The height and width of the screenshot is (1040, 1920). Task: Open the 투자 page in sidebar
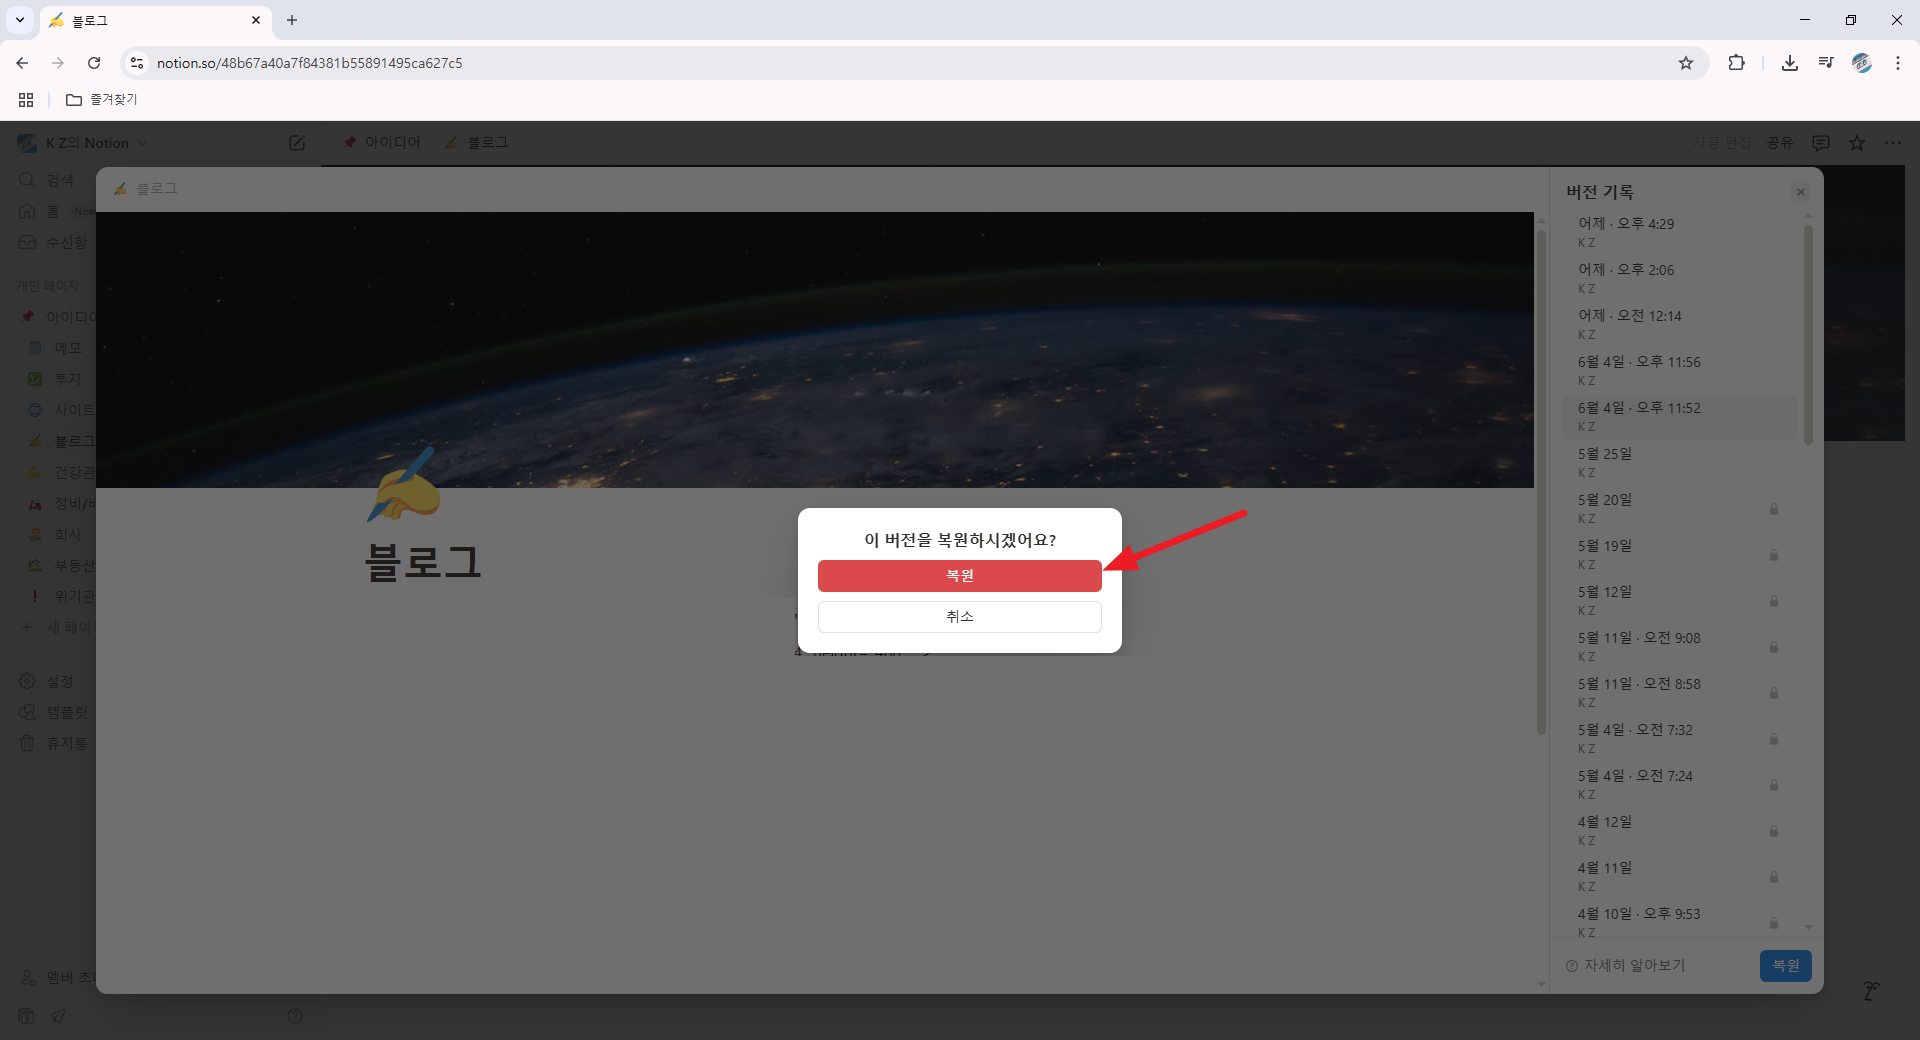[x=56, y=379]
